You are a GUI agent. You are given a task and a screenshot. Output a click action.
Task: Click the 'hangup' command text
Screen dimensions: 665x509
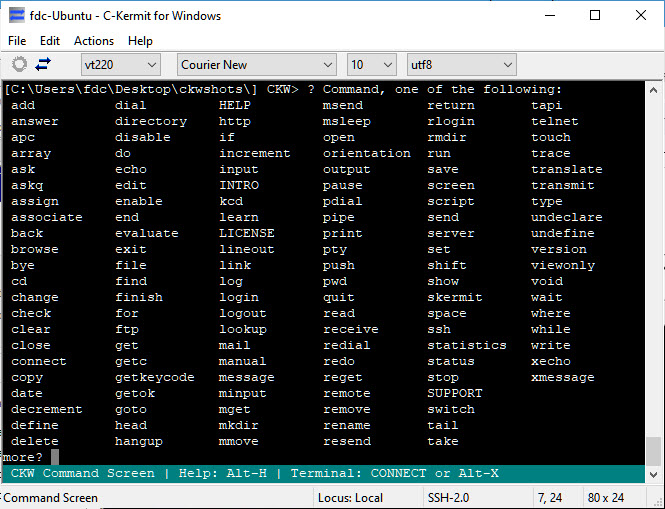click(x=139, y=442)
